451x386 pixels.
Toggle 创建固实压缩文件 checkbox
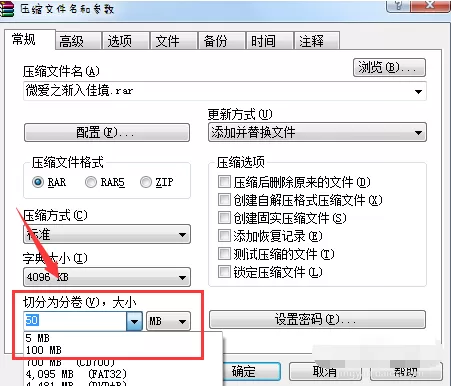[x=224, y=218]
